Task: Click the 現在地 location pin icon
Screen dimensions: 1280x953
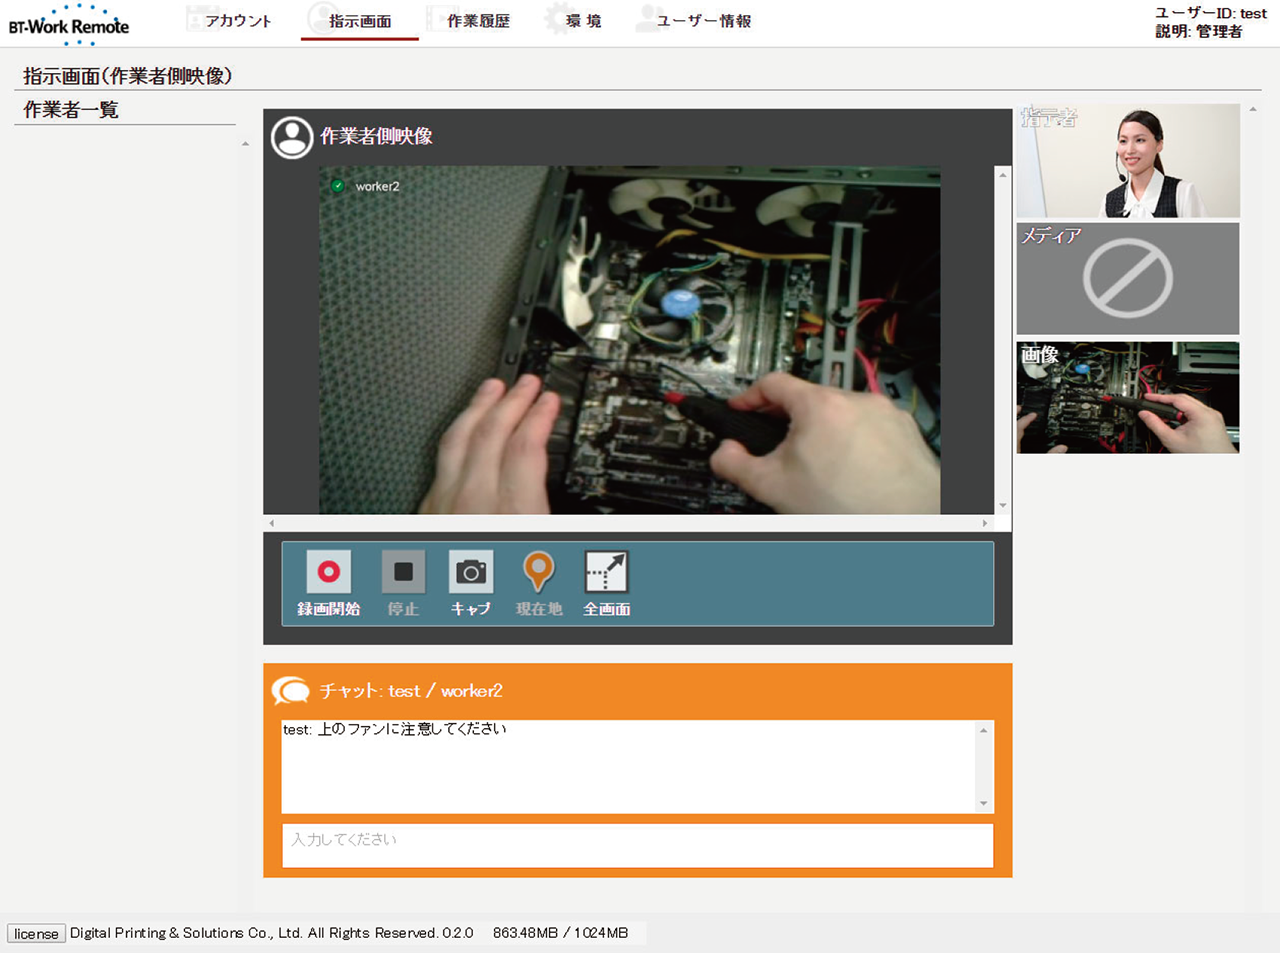Action: tap(539, 573)
